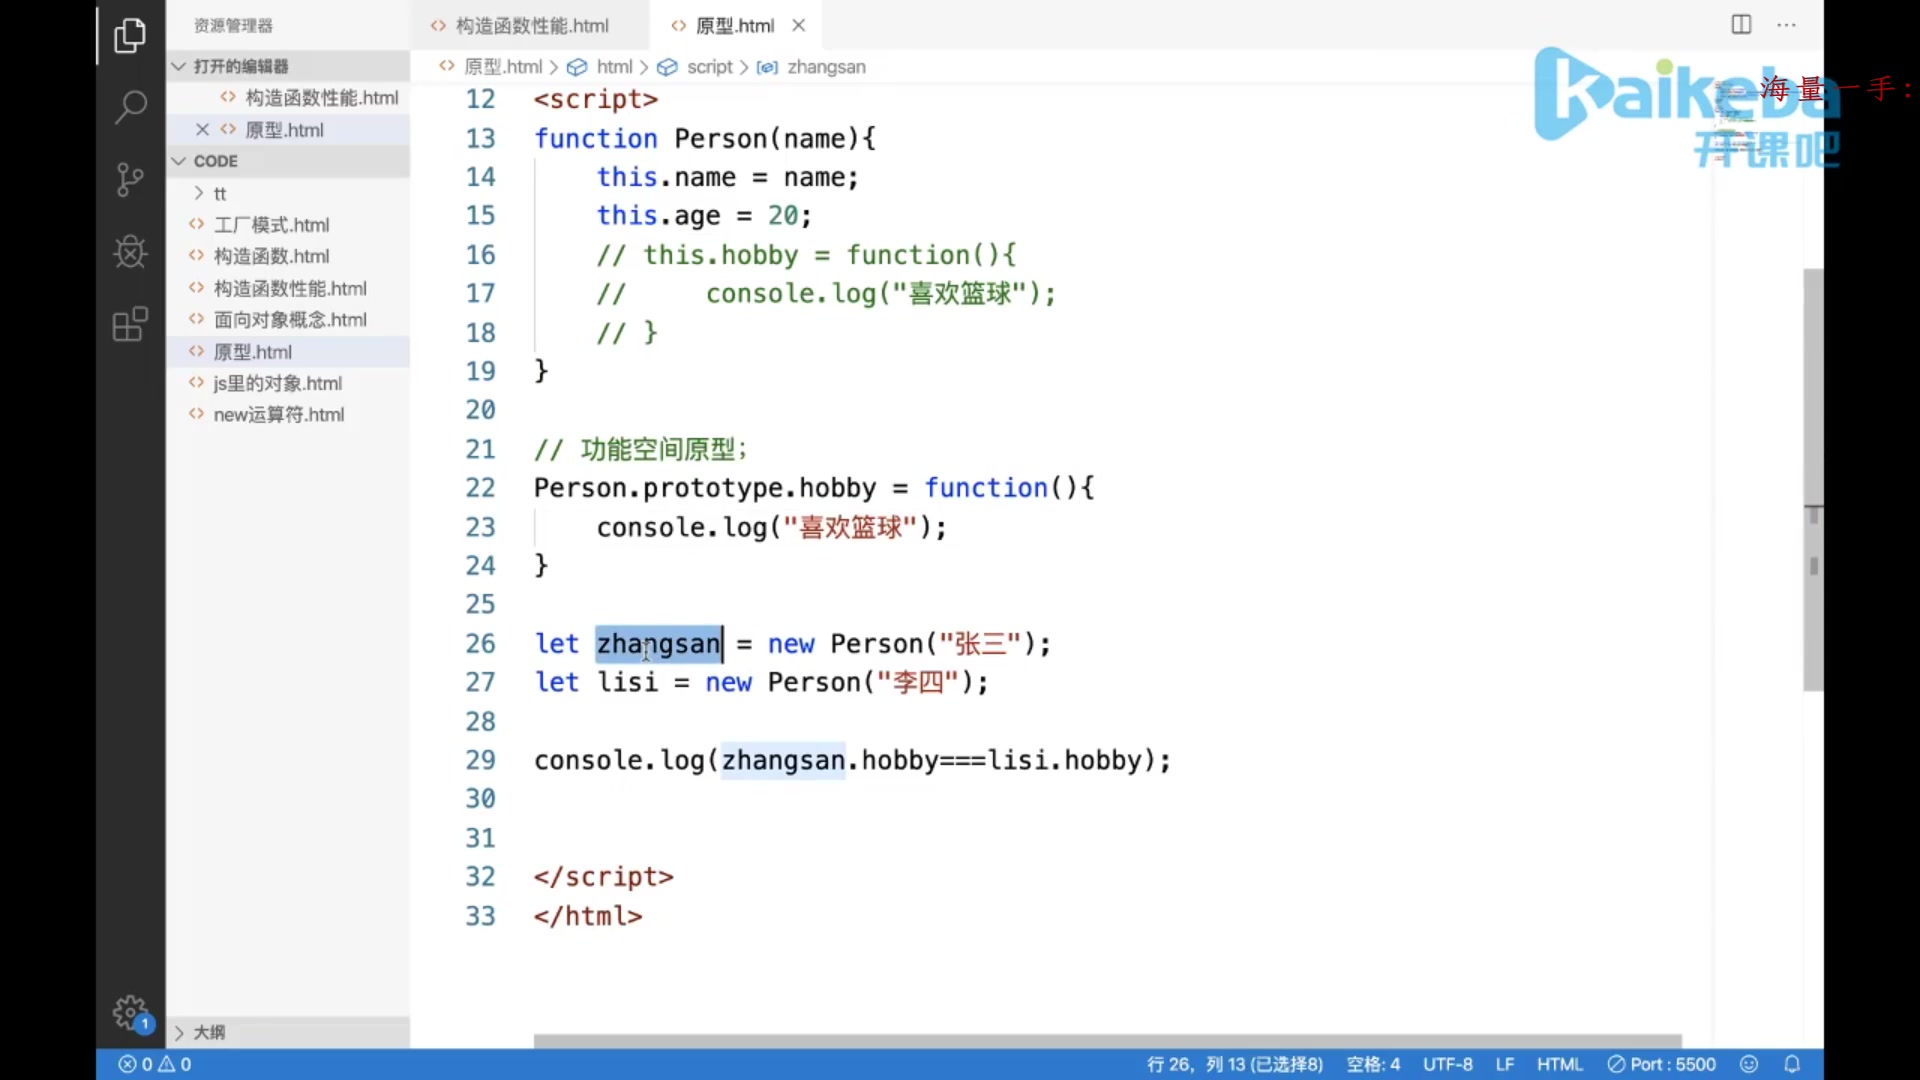1920x1080 pixels.
Task: Click the Run and Debug icon
Action: 129,251
